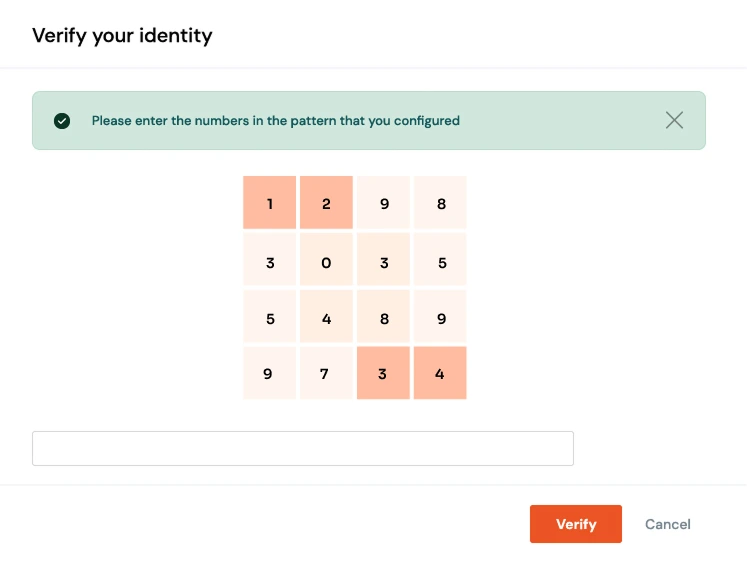
Task: Choose the 8 cell in the third row
Action: coord(383,317)
